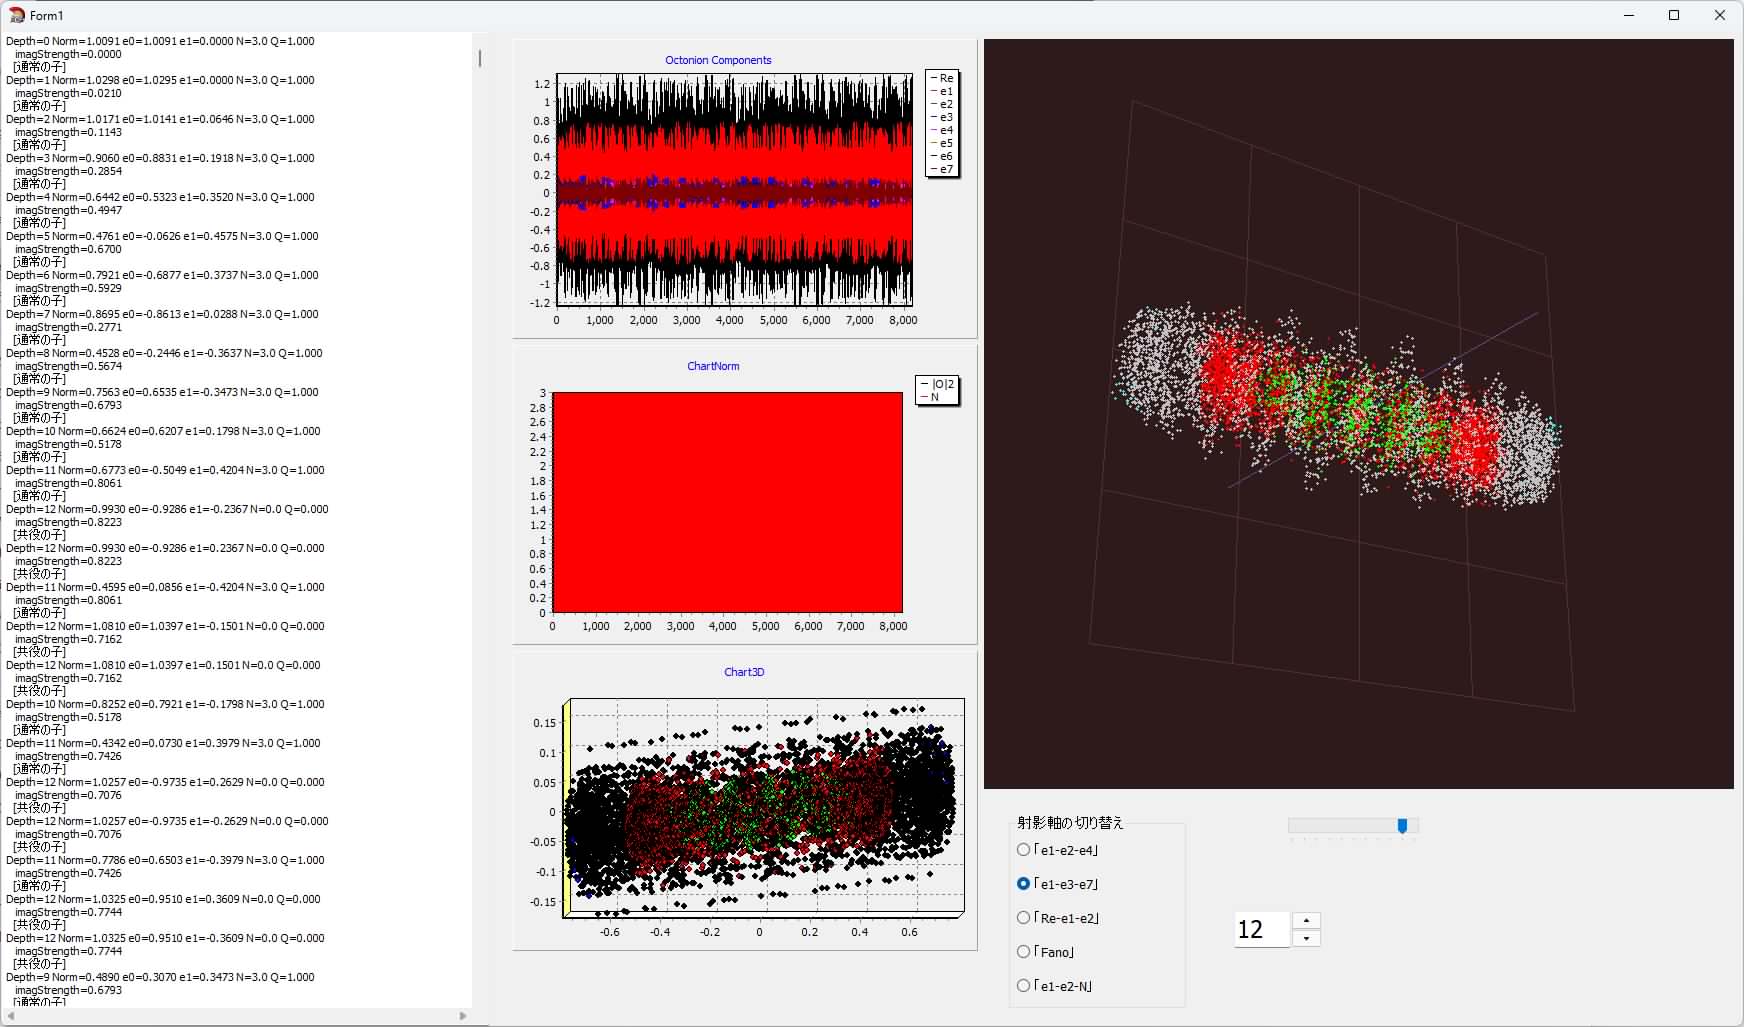Click the log's vertical scrollbar thumb
The height and width of the screenshot is (1027, 1744).
[480, 58]
